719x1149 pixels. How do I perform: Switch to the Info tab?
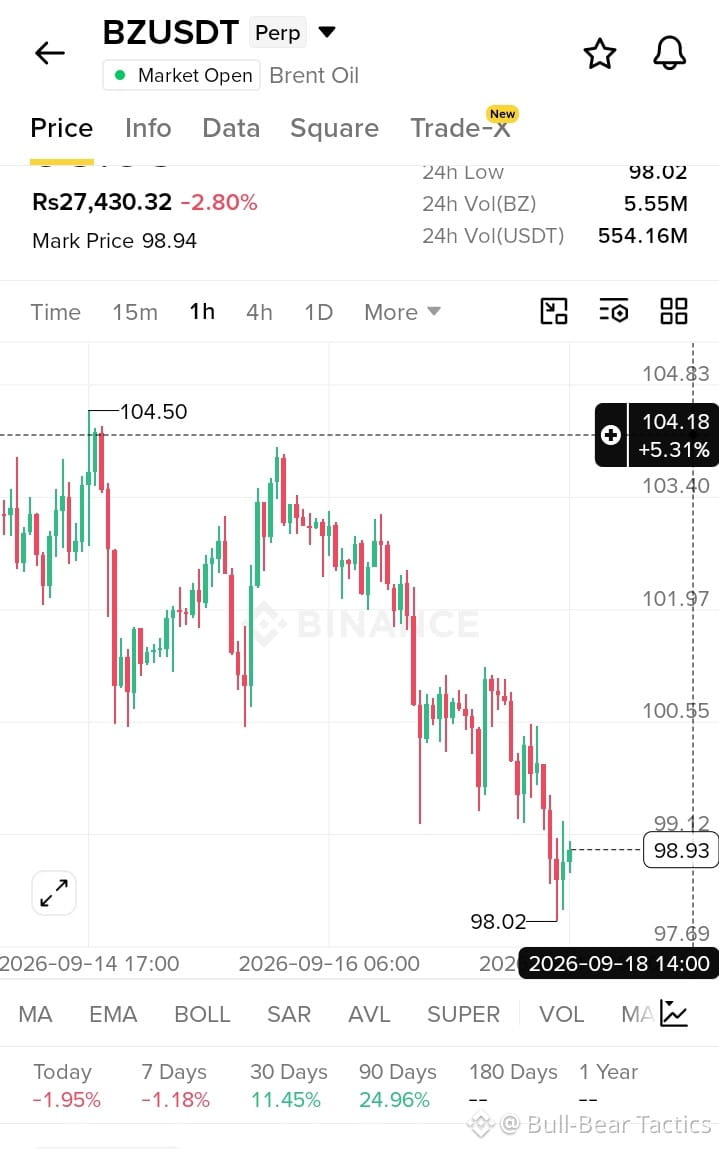pyautogui.click(x=148, y=128)
